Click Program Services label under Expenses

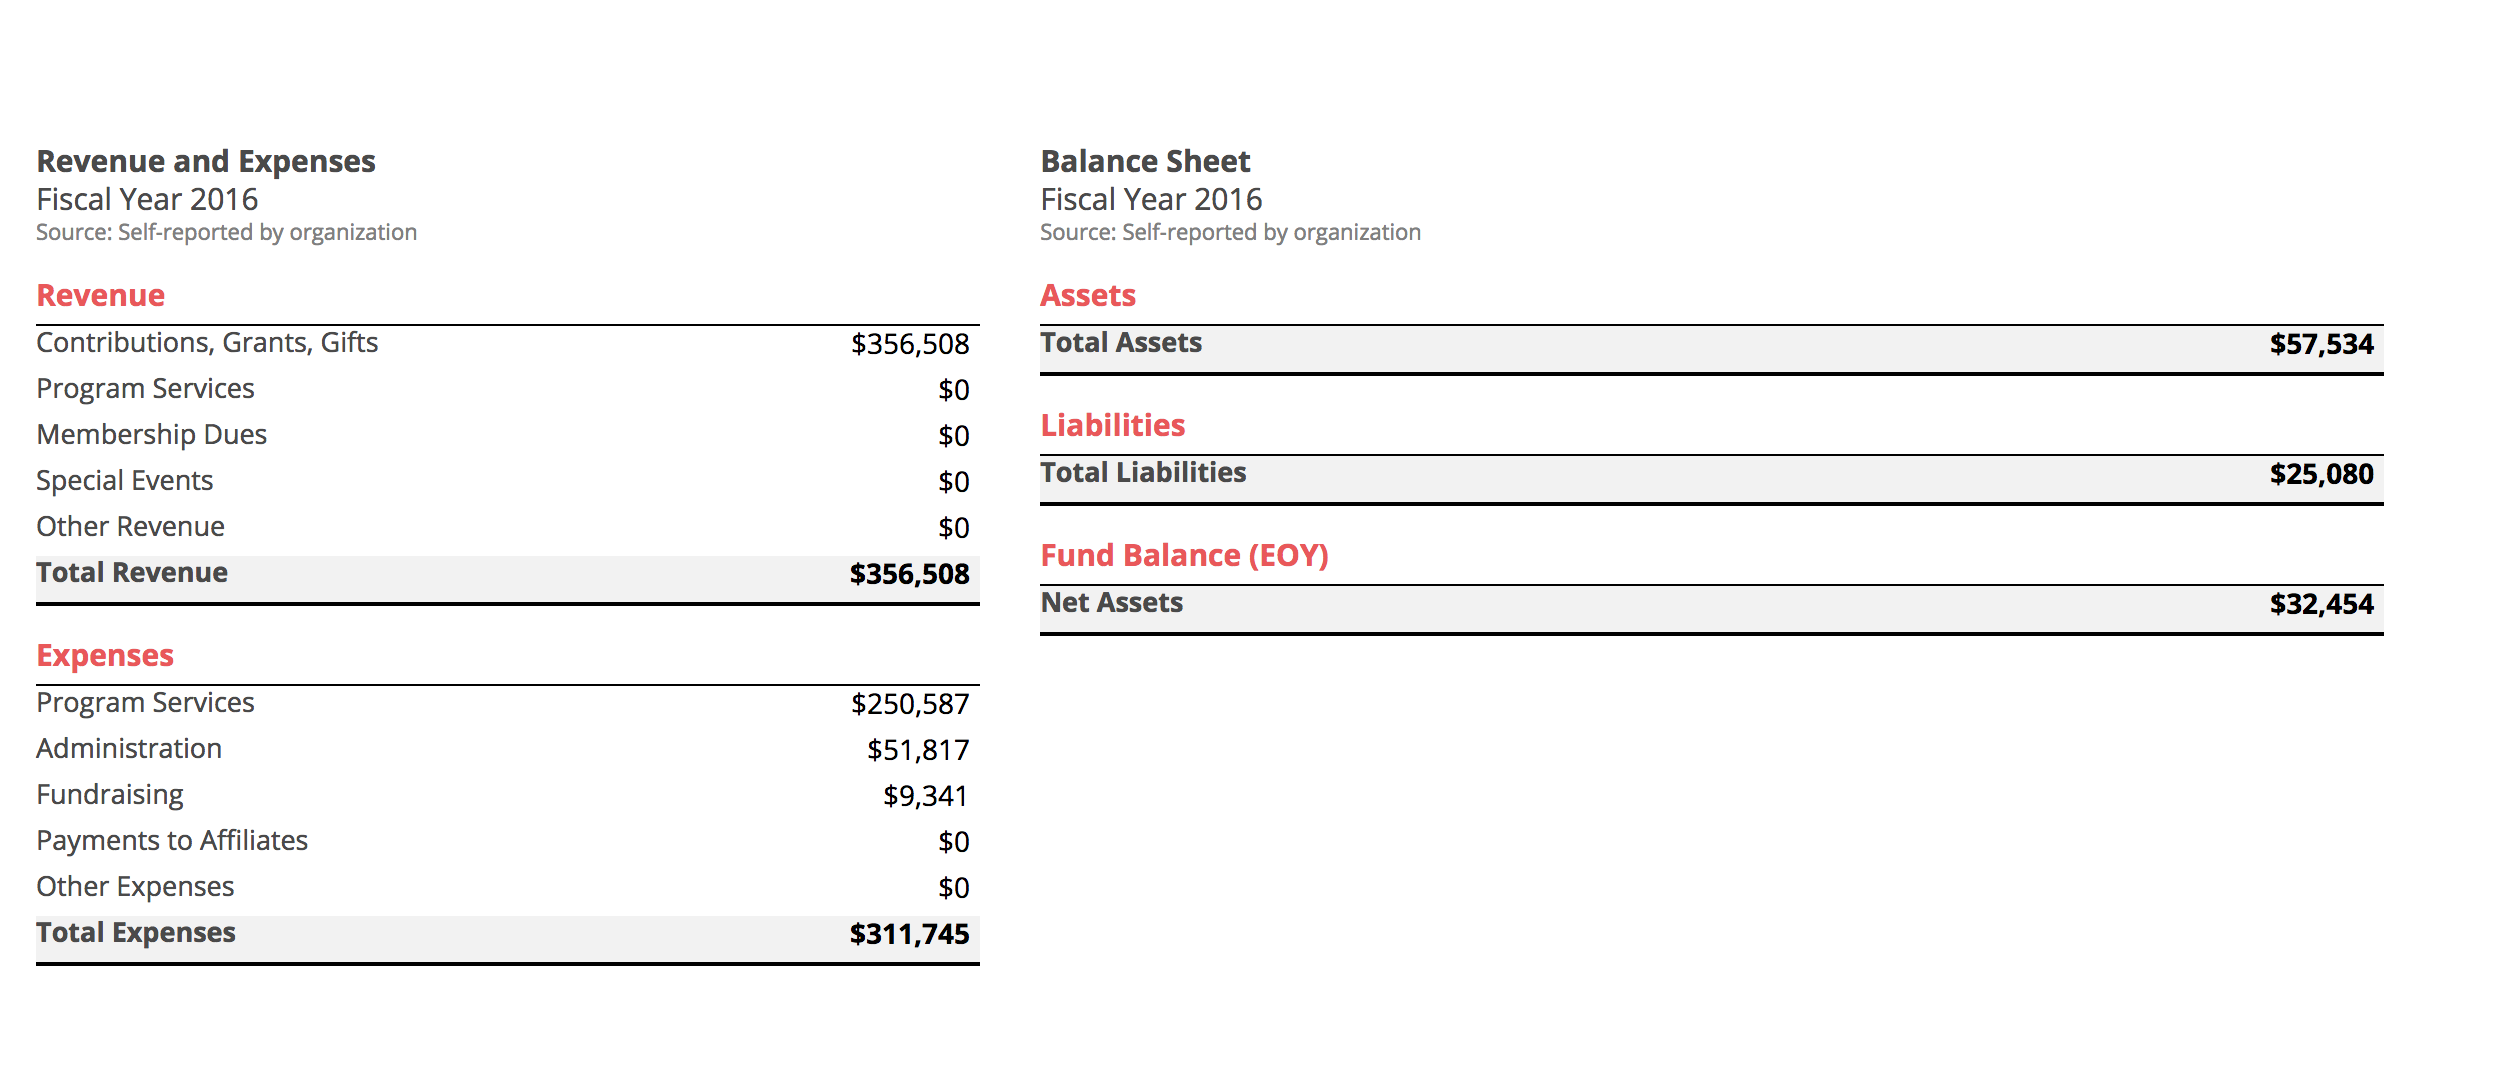click(145, 703)
